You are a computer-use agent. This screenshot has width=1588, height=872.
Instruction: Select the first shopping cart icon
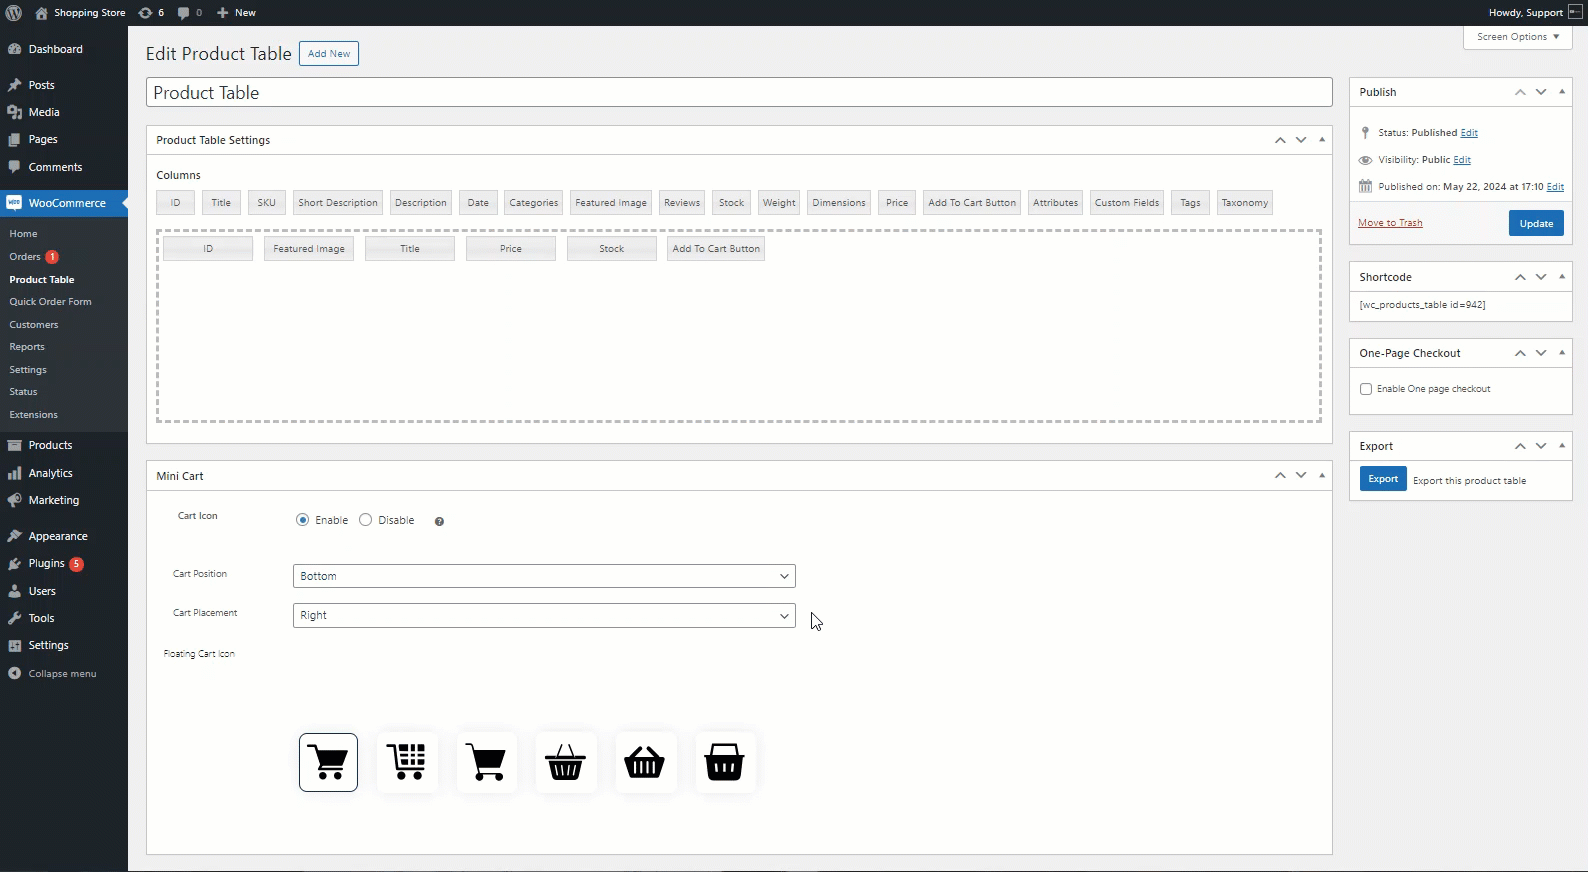pos(328,762)
